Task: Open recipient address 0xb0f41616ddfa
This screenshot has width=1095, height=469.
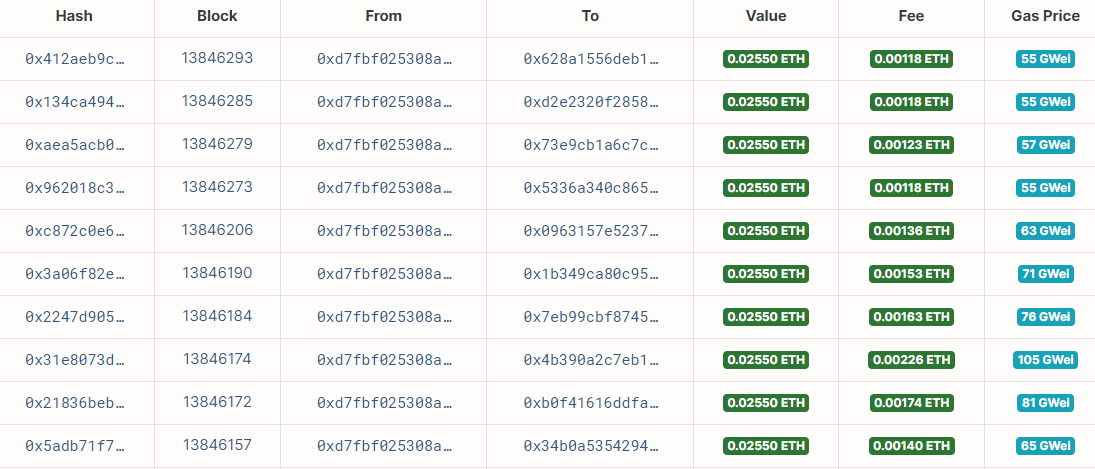Action: (x=591, y=403)
